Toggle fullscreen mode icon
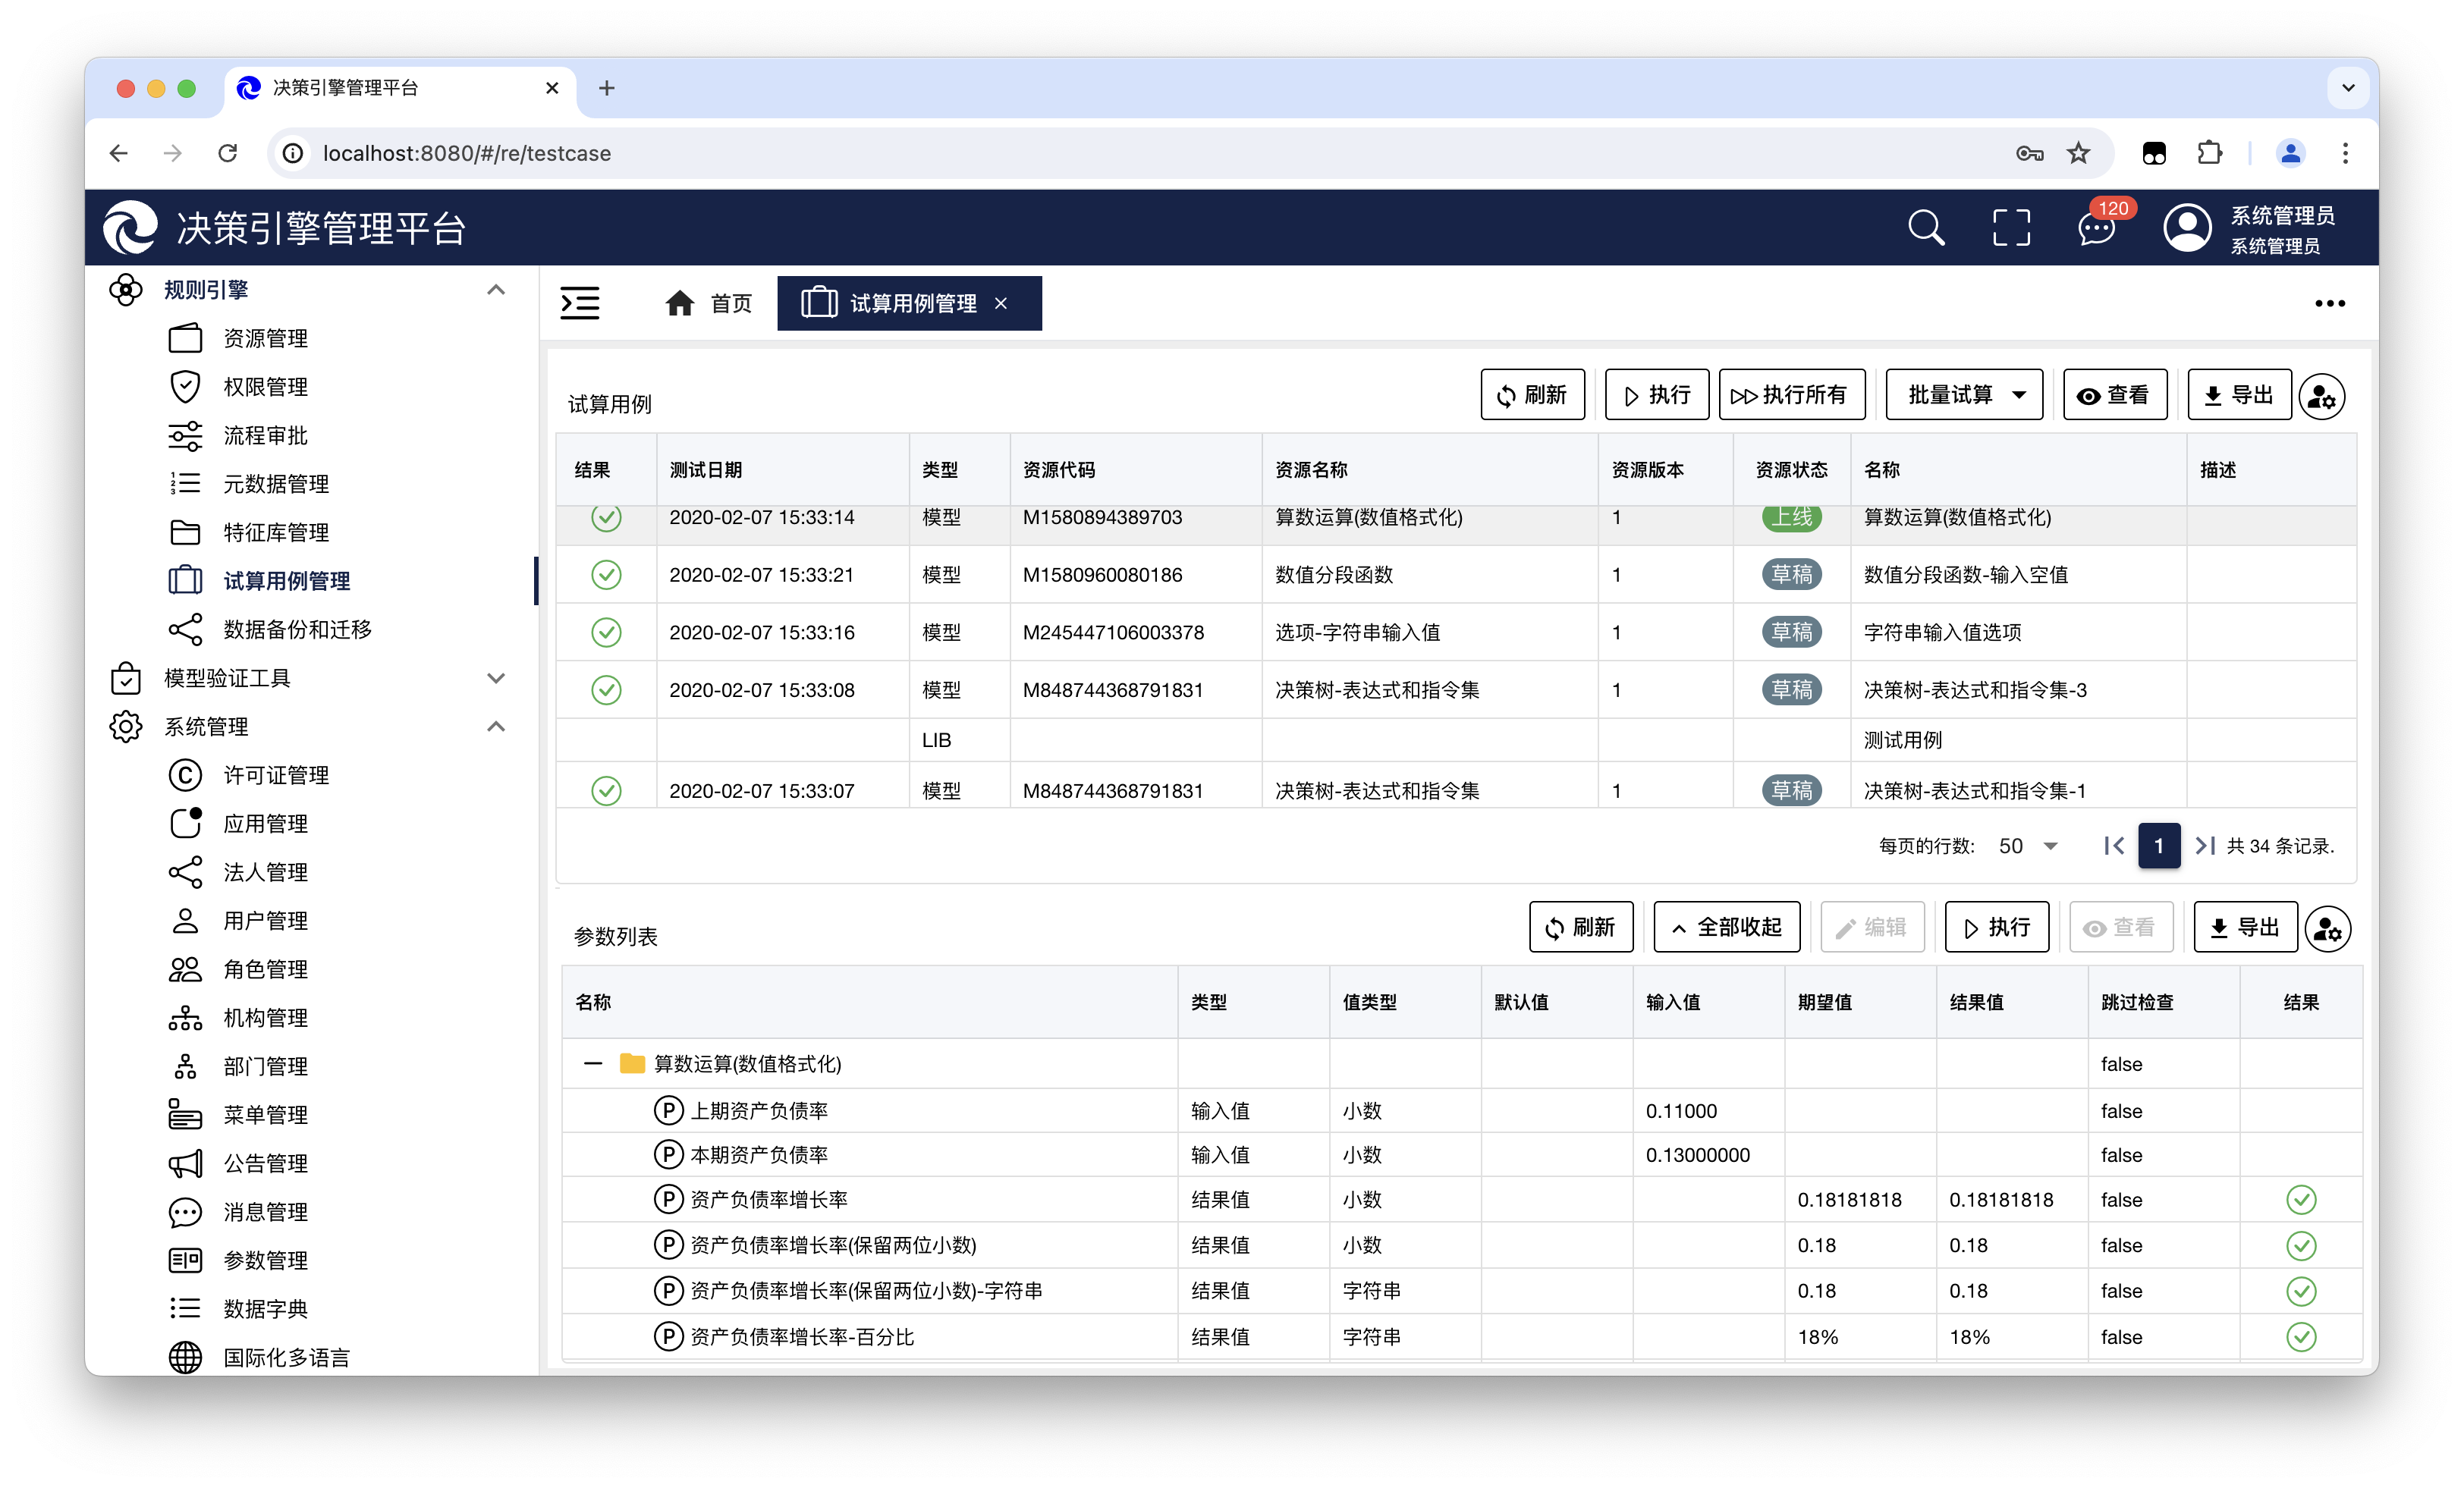This screenshot has width=2464, height=1488. (2011, 228)
